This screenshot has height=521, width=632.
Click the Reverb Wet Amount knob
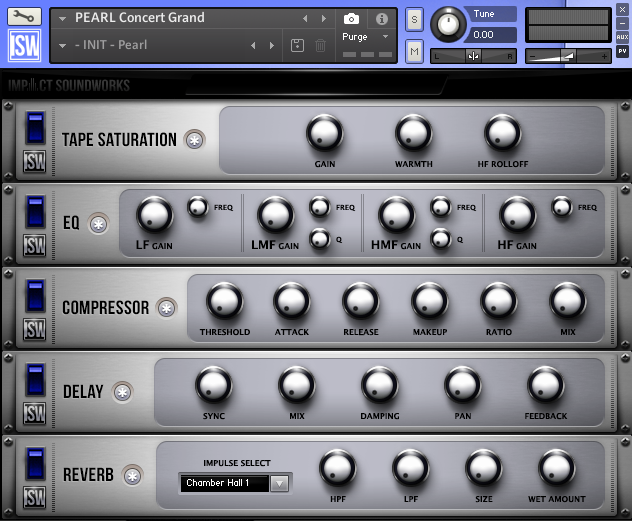[x=557, y=469]
